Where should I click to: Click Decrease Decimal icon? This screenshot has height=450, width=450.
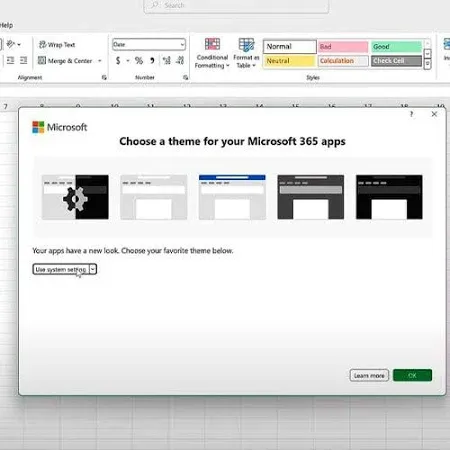(x=180, y=61)
